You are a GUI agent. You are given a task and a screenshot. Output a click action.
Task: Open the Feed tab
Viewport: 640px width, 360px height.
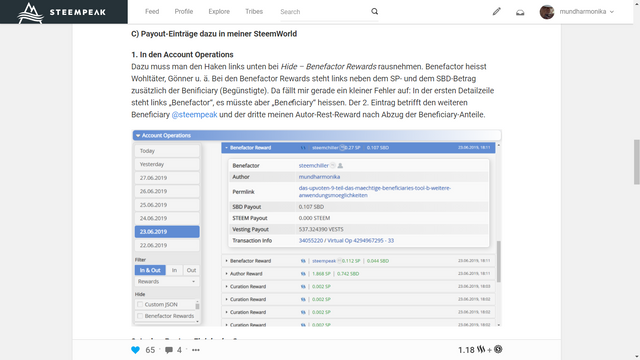(x=152, y=11)
